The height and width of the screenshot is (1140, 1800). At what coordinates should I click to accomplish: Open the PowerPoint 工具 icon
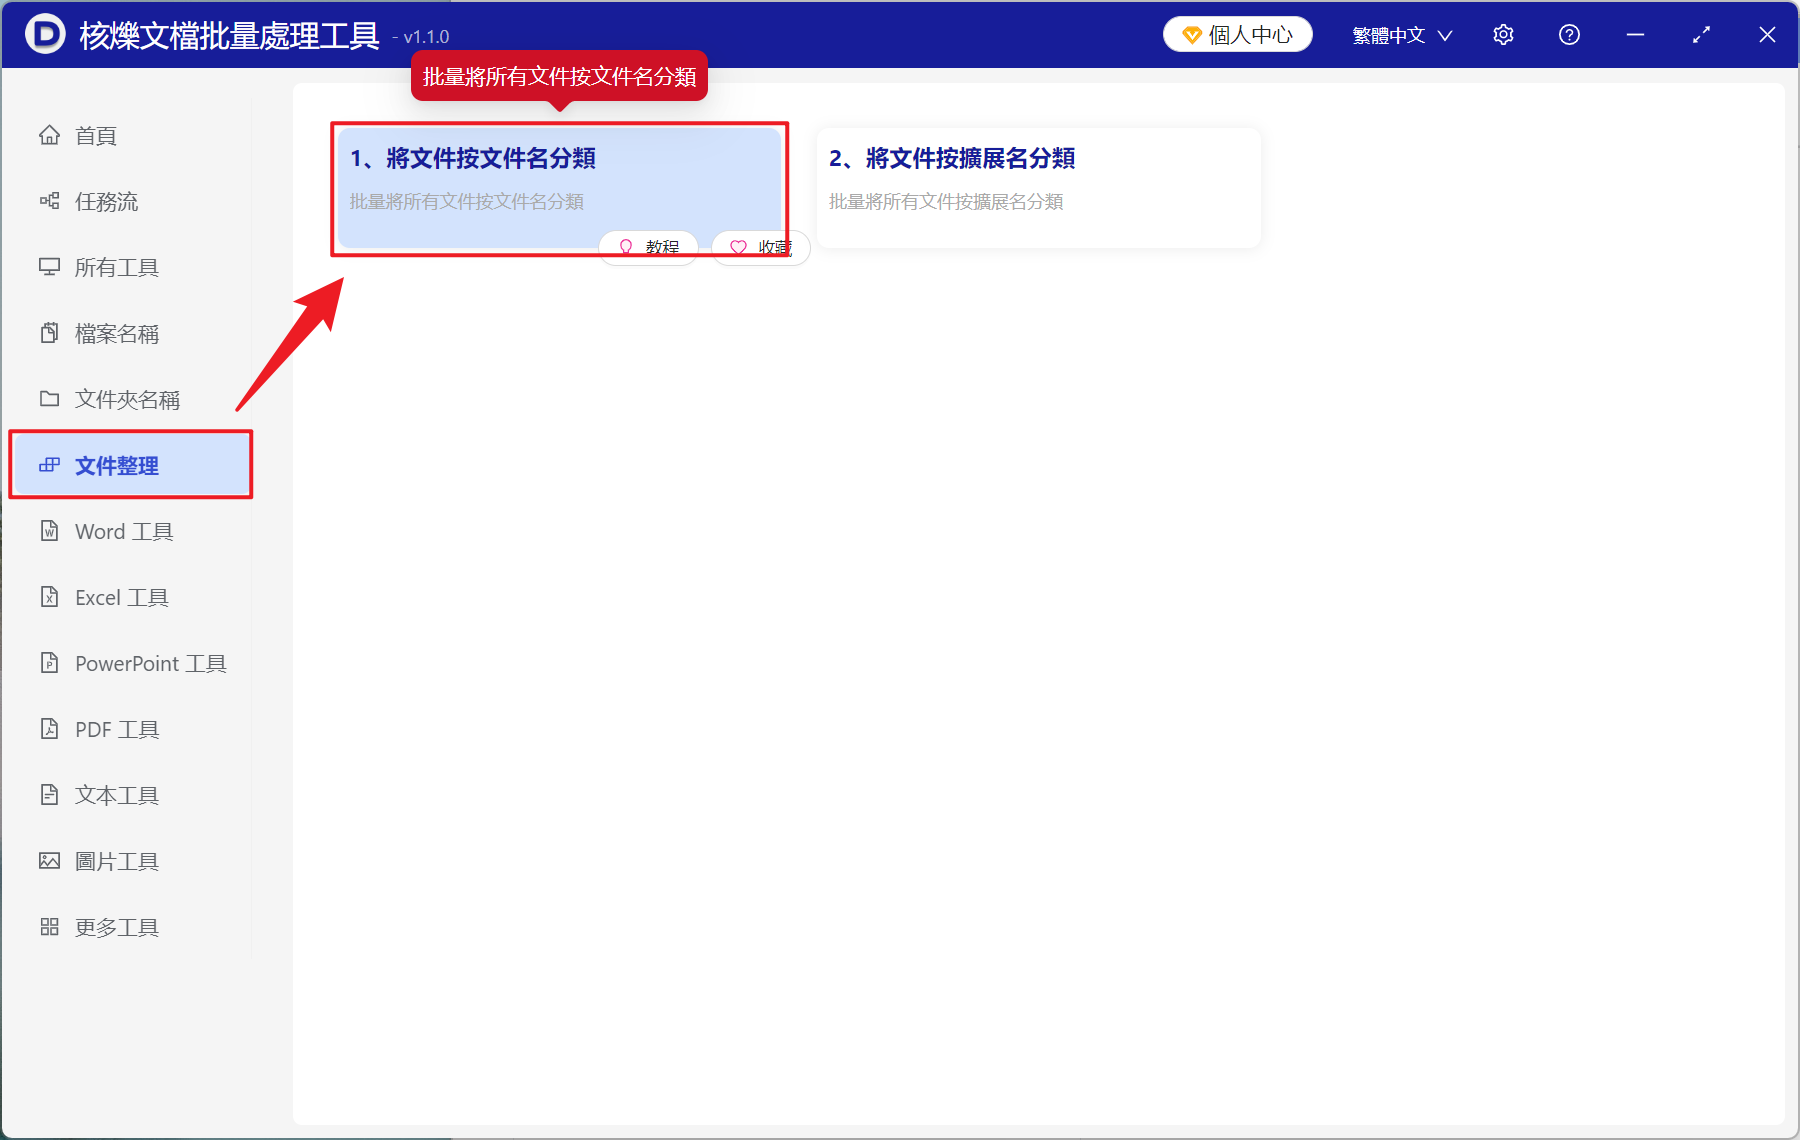50,663
